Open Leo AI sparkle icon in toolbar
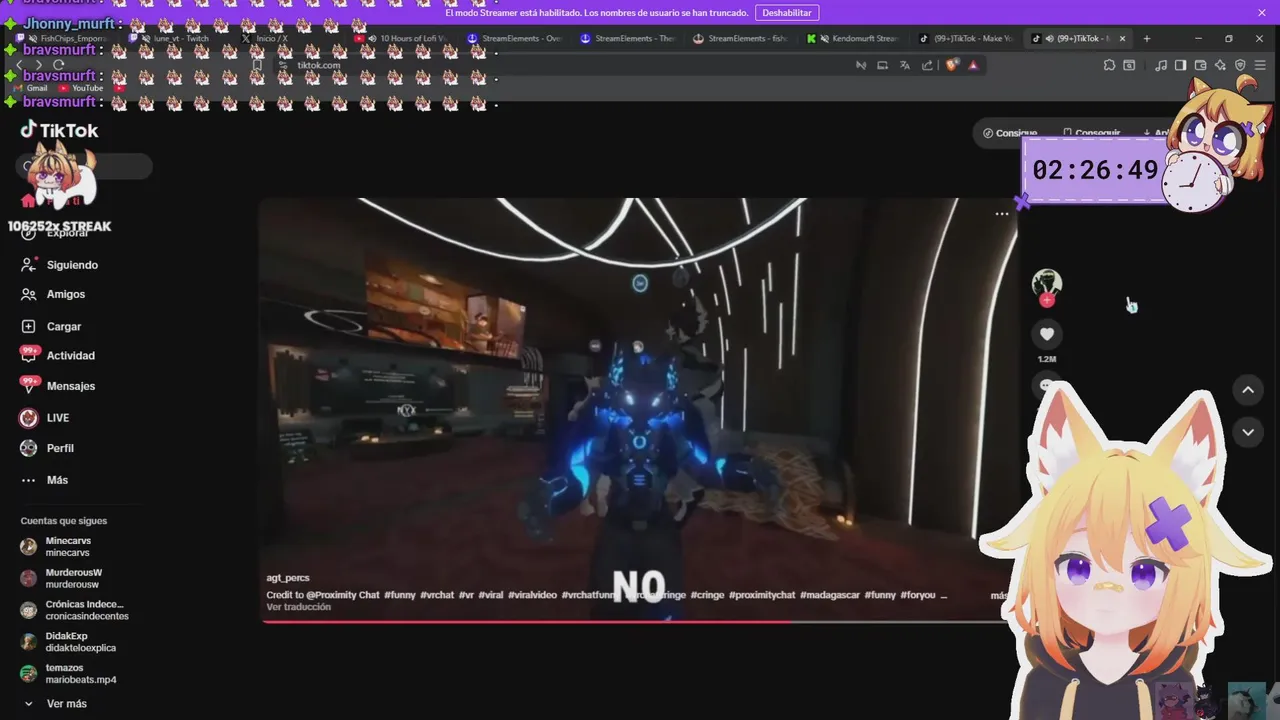1280x720 pixels. (1220, 65)
